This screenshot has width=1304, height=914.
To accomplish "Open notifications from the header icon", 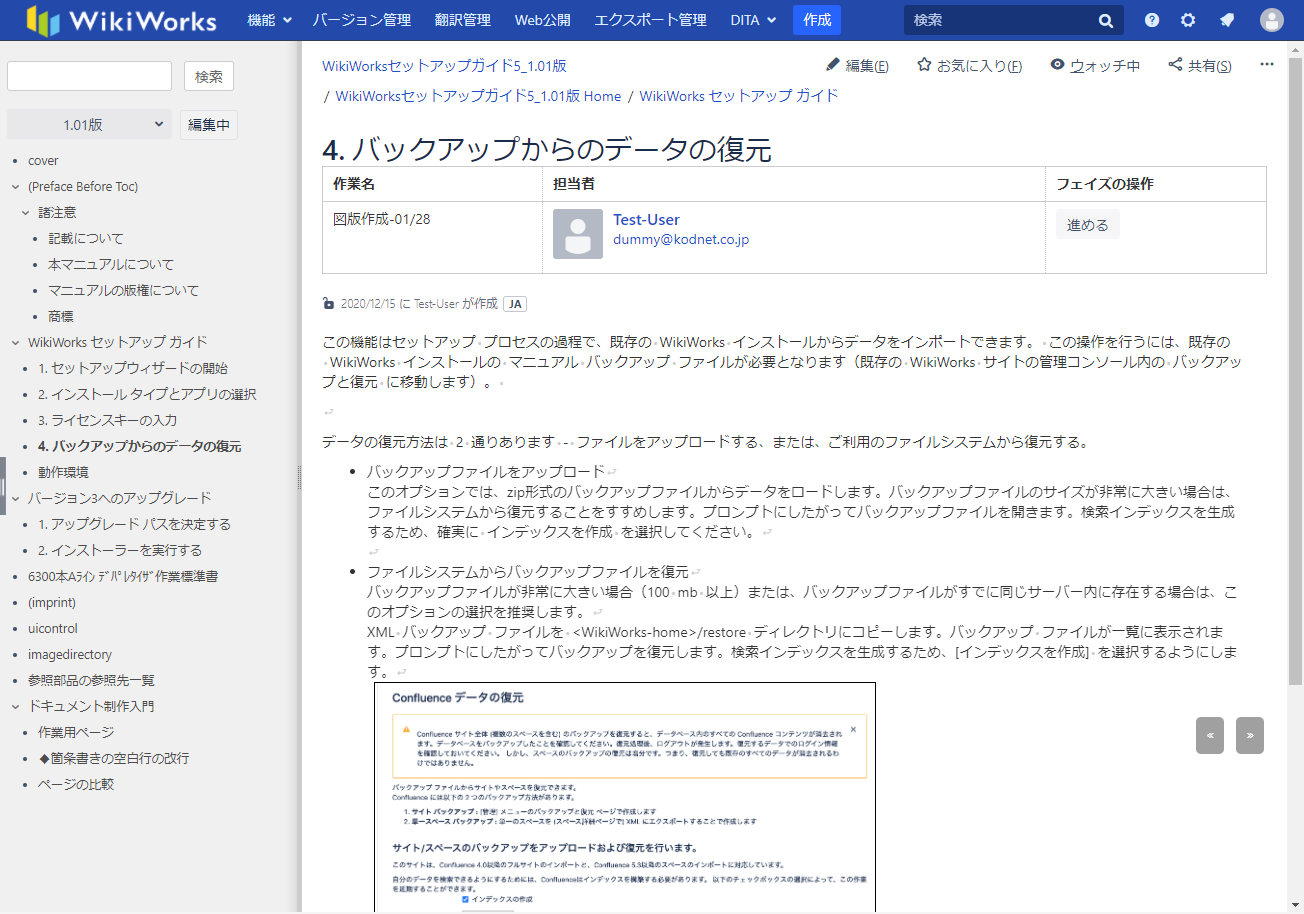I will (1227, 20).
